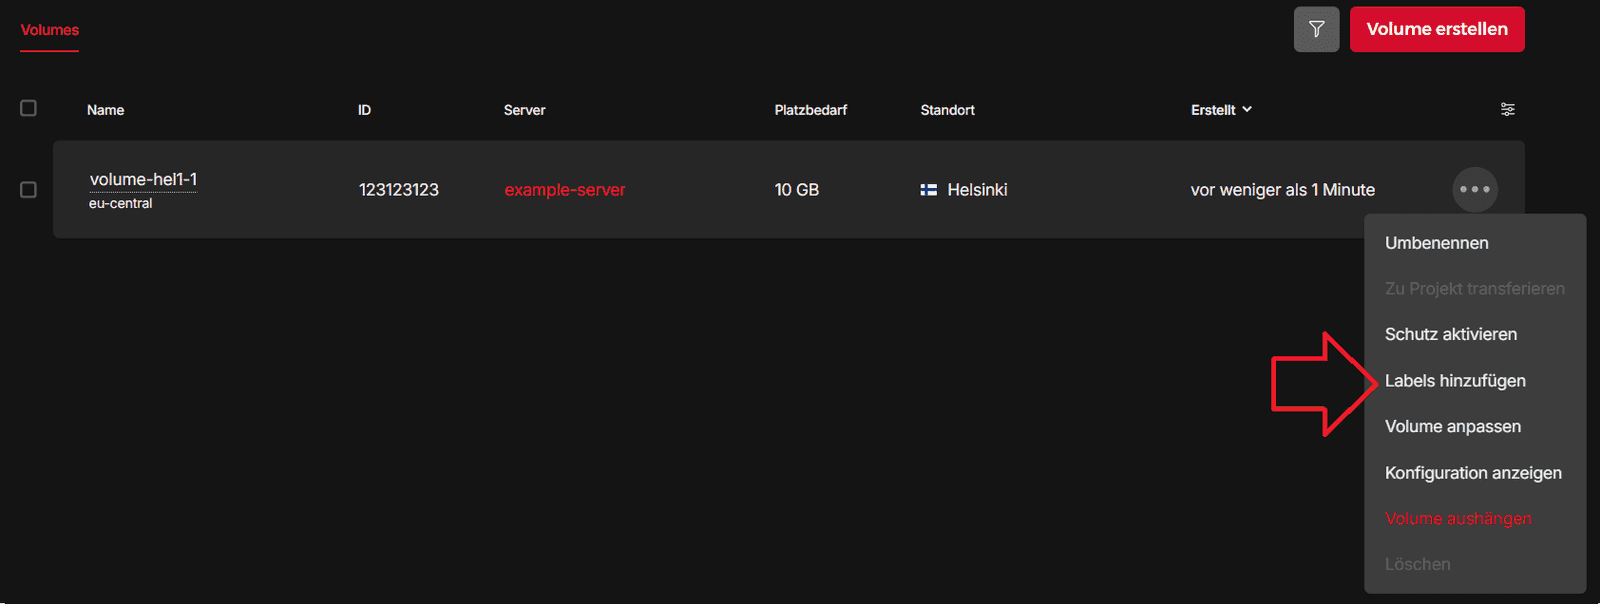Viewport: 1600px width, 604px height.
Task: Open the volume filter funnel icon
Action: click(1316, 29)
